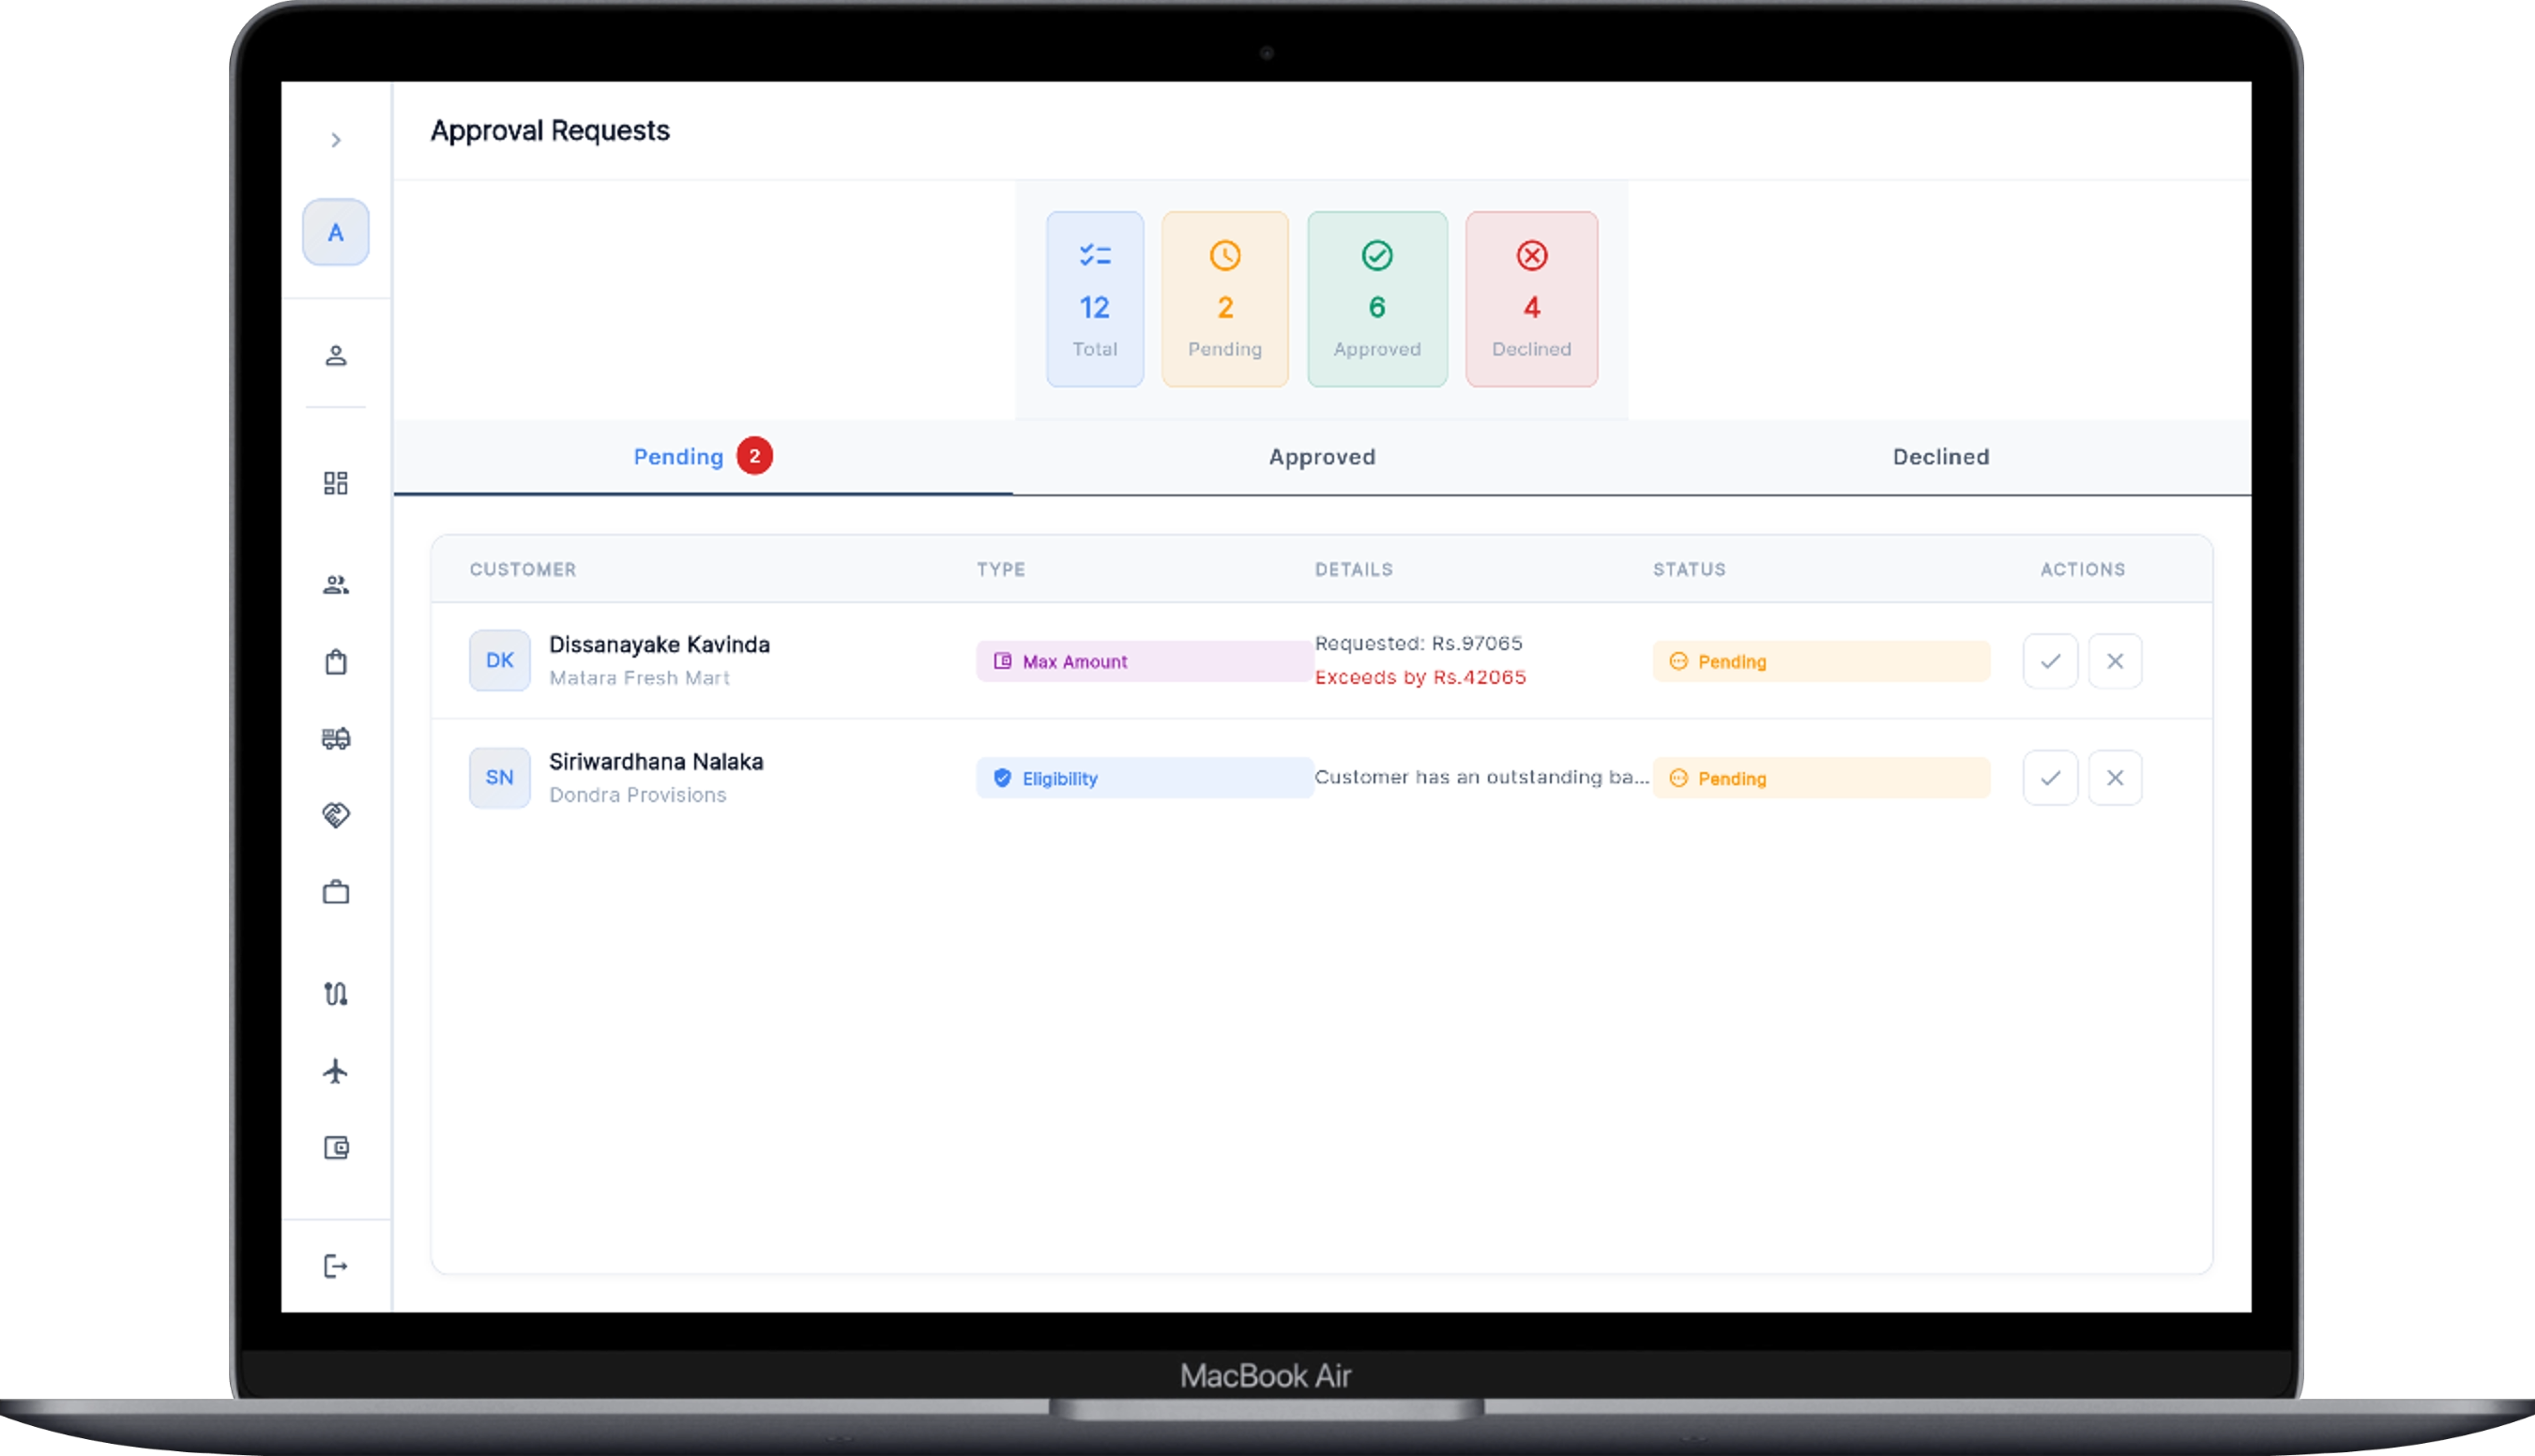This screenshot has height=1456, width=2535.
Task: Click Pending status badge for Dissanayake Kavinda
Action: (x=1821, y=661)
